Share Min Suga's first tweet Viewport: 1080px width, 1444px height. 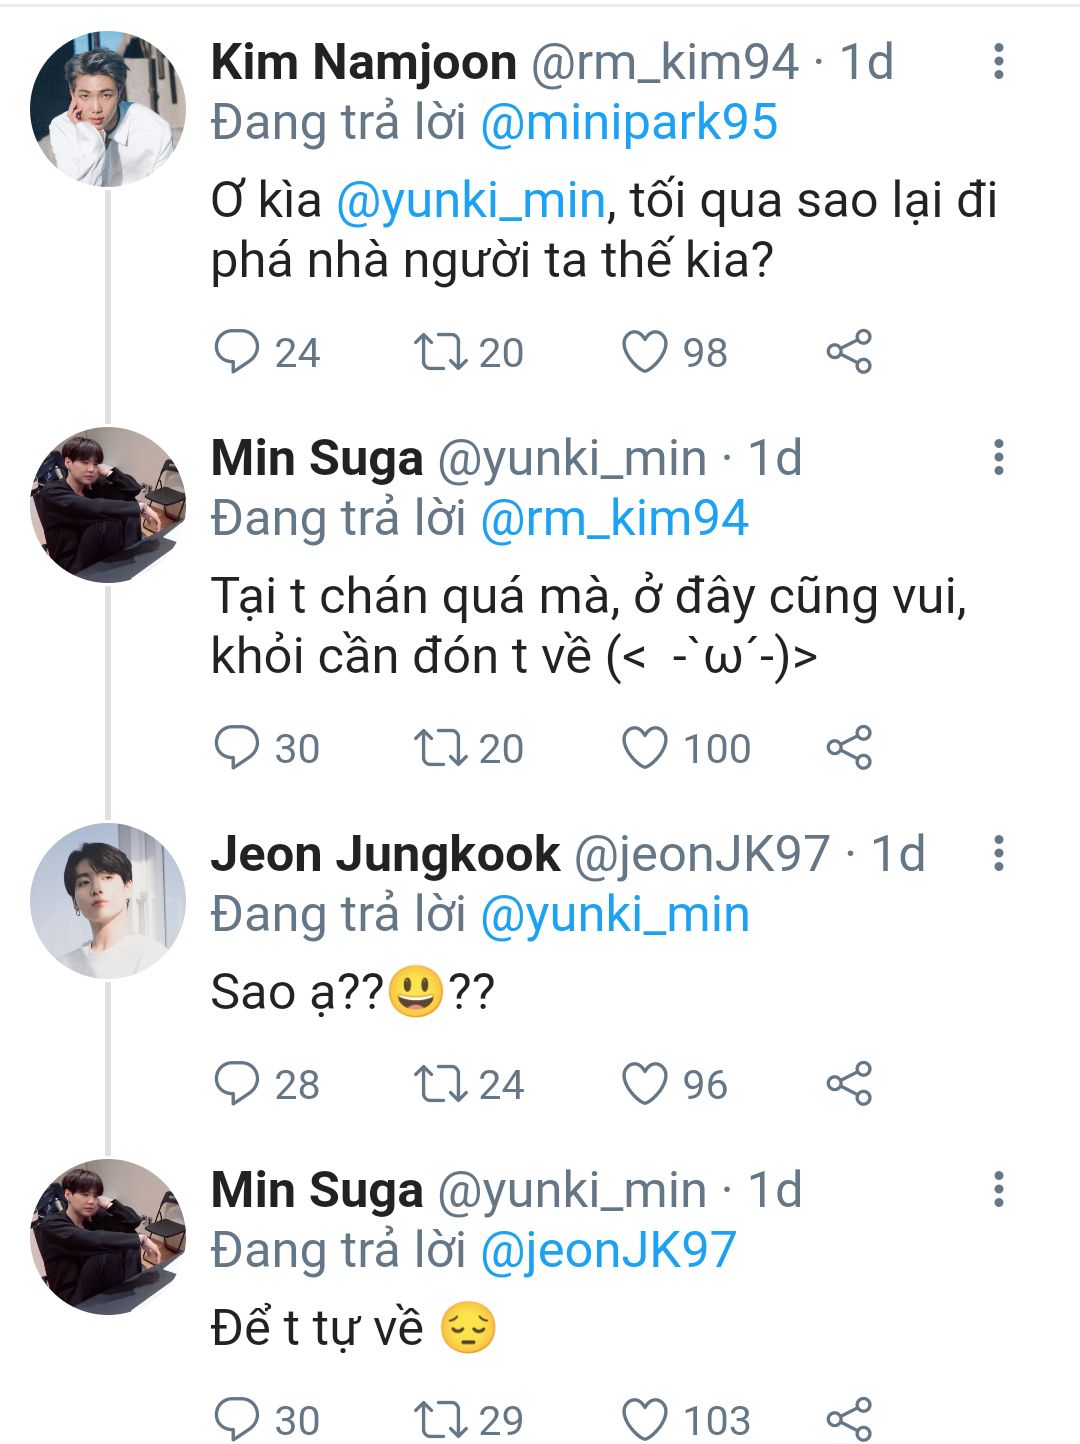point(849,748)
